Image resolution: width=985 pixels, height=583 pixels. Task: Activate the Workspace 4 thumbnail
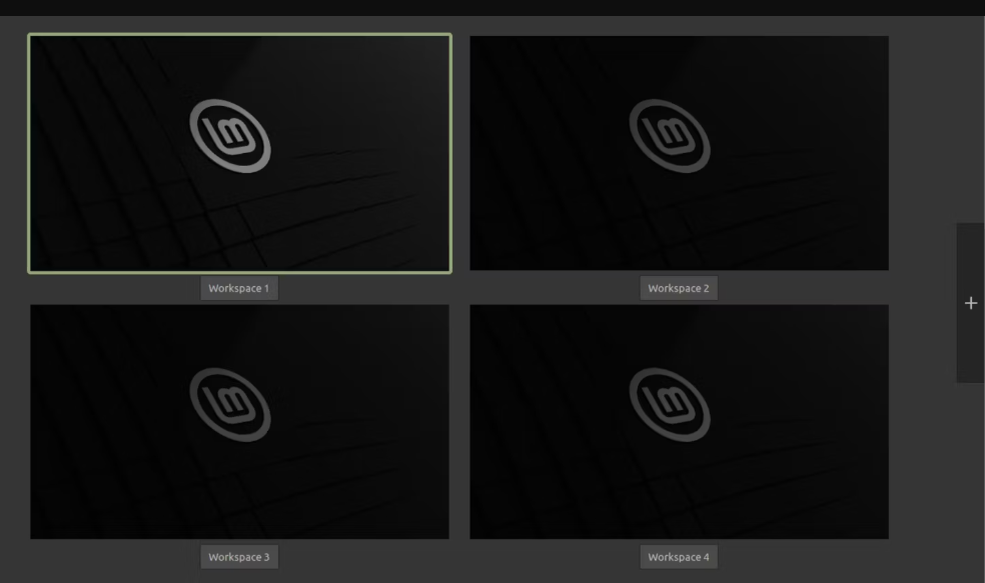[679, 422]
